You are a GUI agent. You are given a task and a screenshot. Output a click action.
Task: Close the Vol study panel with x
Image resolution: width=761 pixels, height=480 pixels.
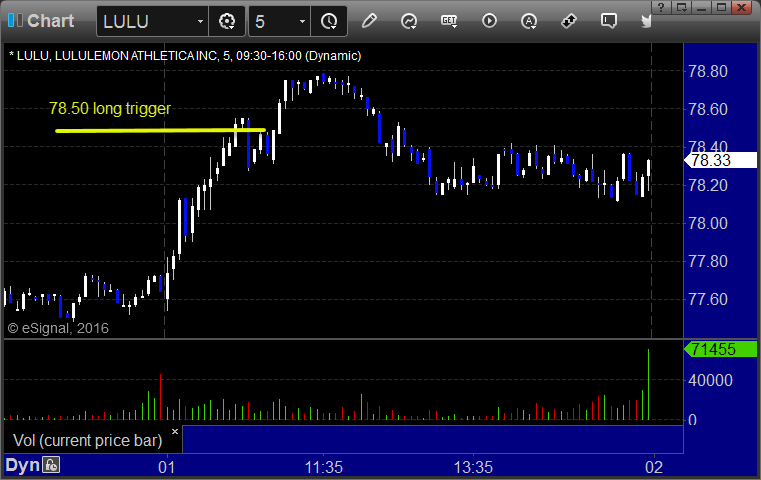click(175, 431)
